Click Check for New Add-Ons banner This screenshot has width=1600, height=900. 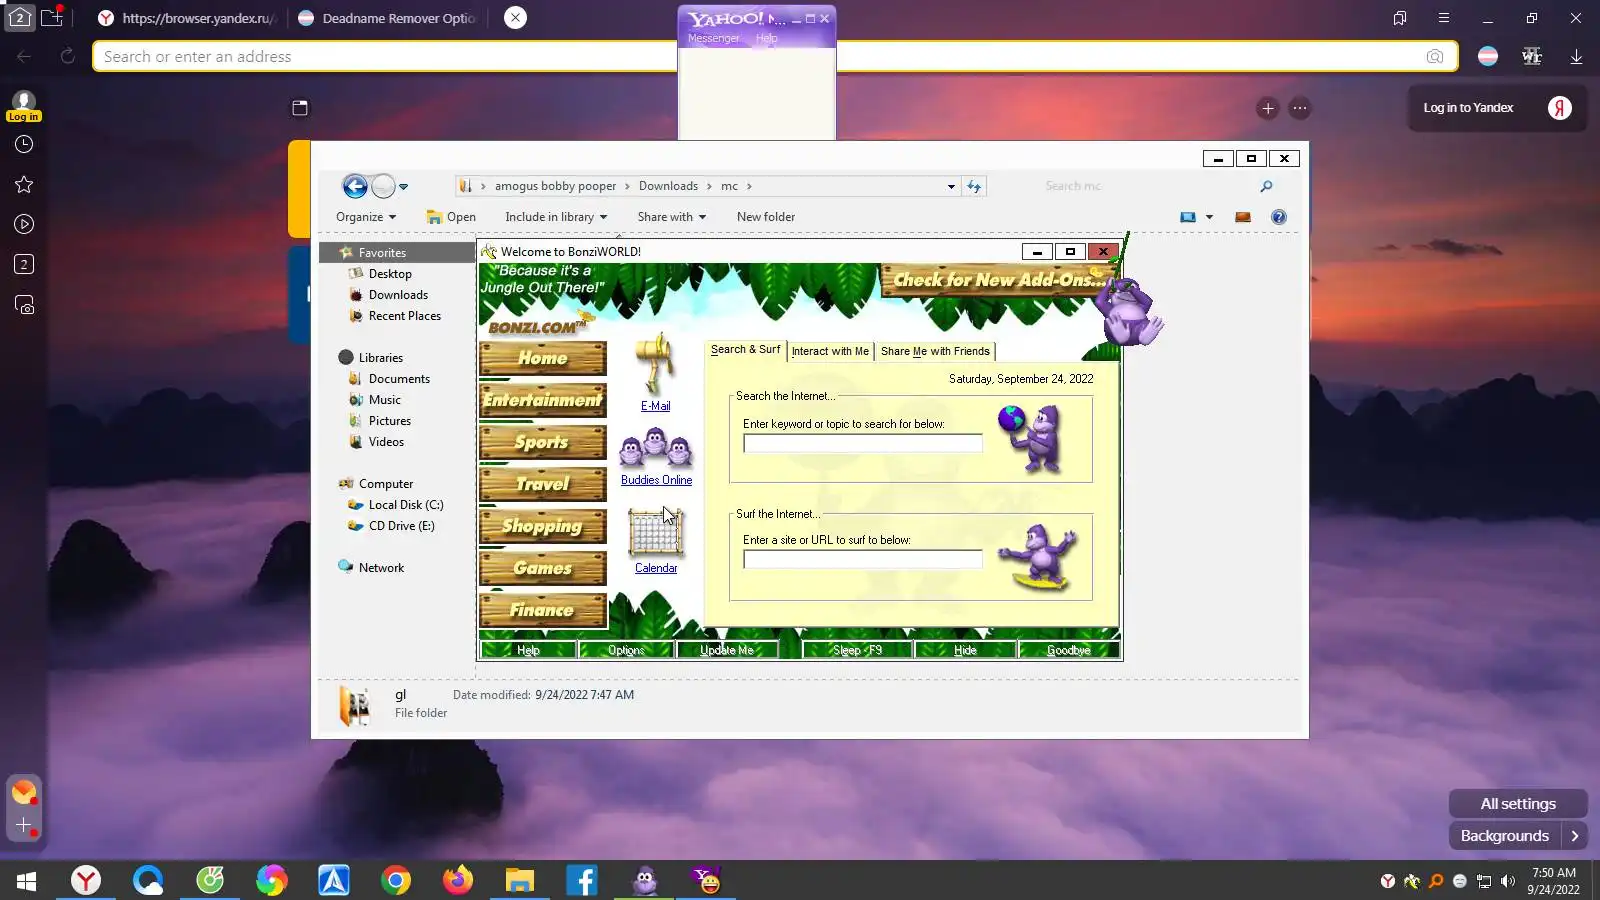pos(997,280)
